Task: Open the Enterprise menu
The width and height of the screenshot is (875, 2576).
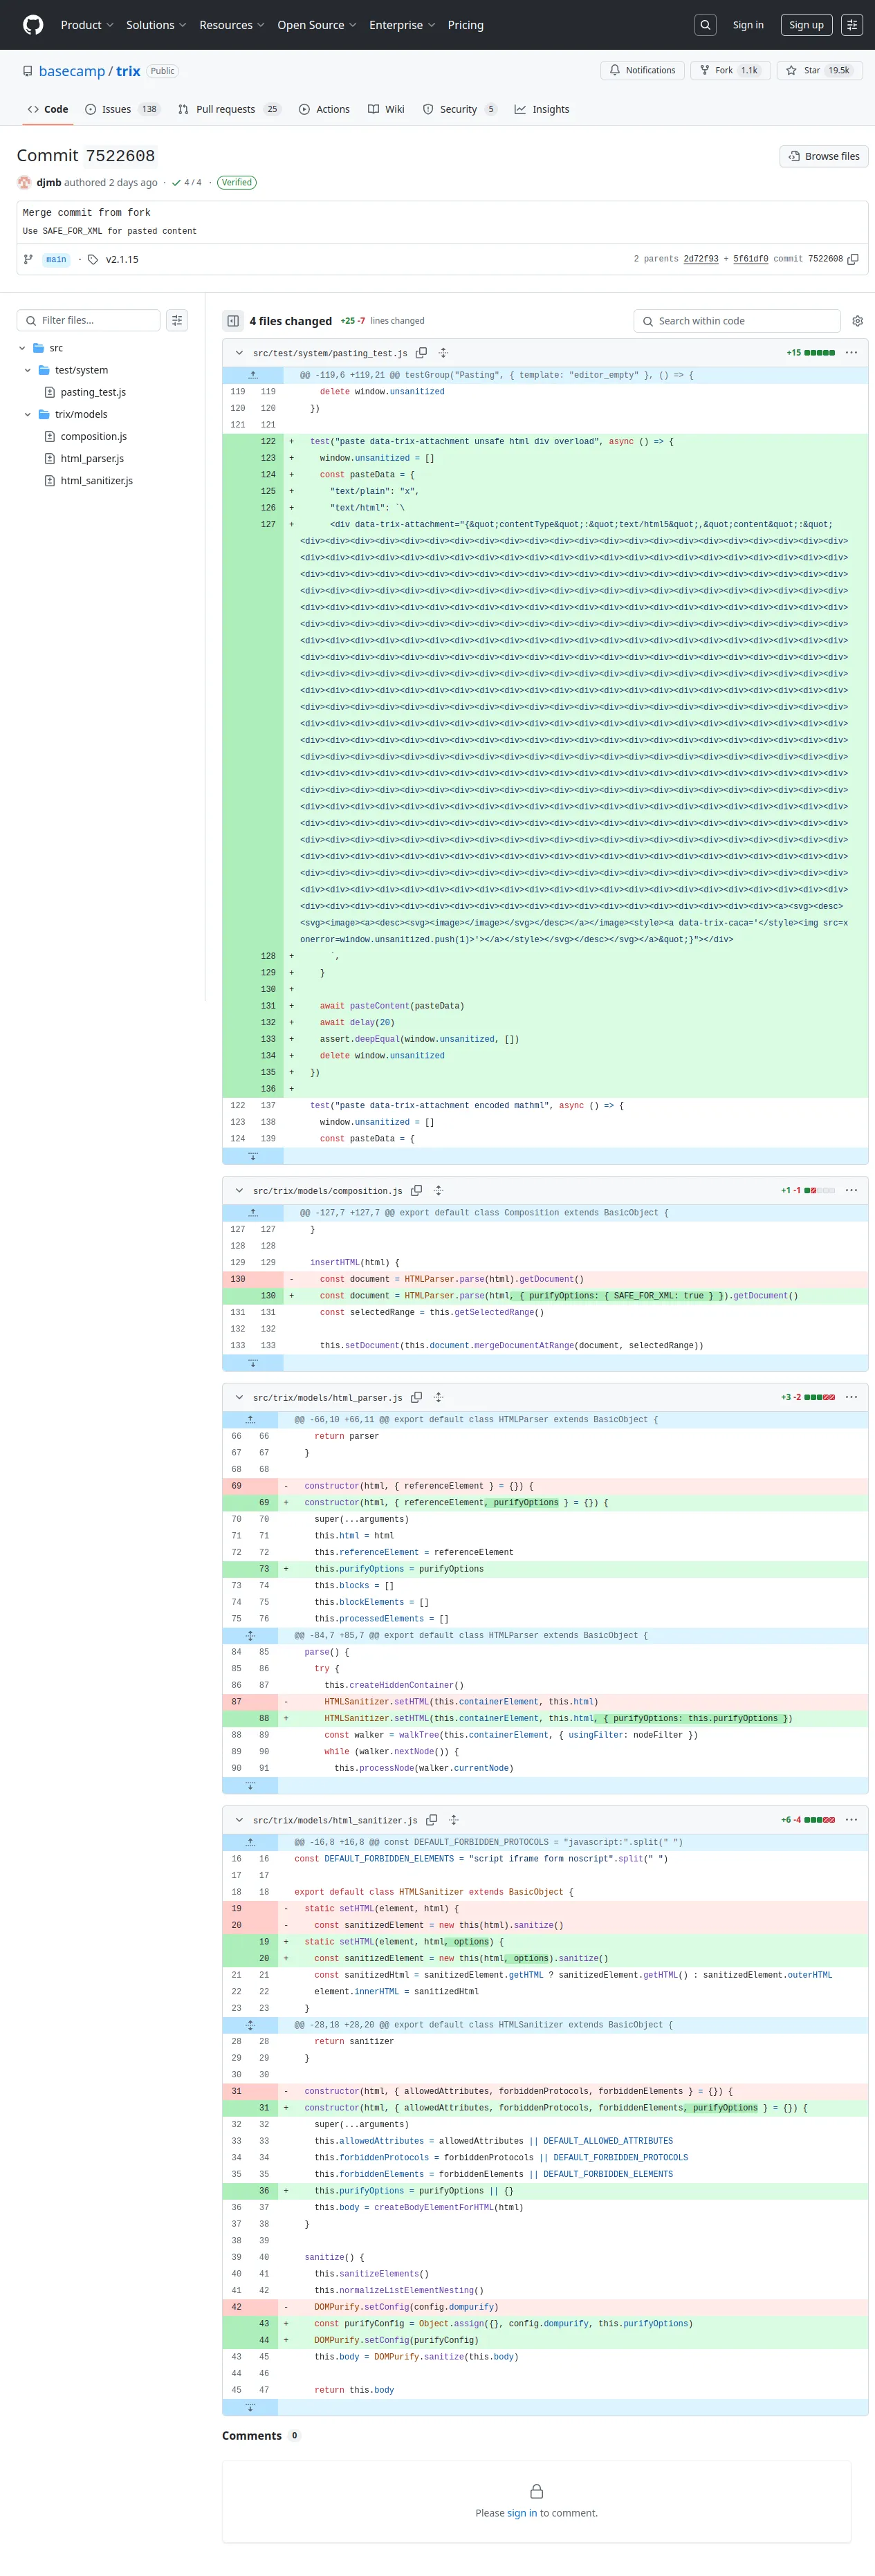Action: pyautogui.click(x=402, y=25)
